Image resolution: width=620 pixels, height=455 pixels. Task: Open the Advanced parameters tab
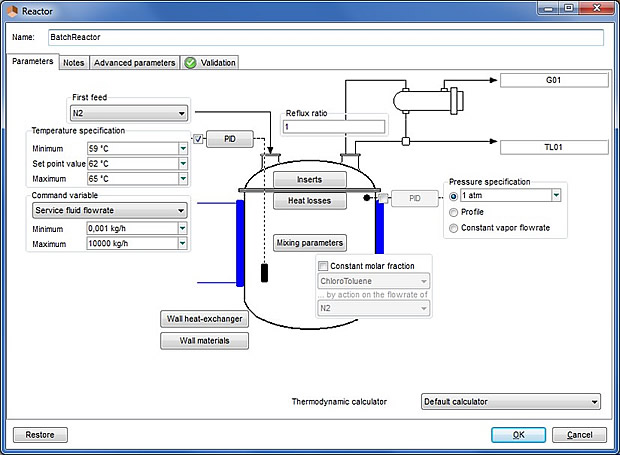pos(134,63)
